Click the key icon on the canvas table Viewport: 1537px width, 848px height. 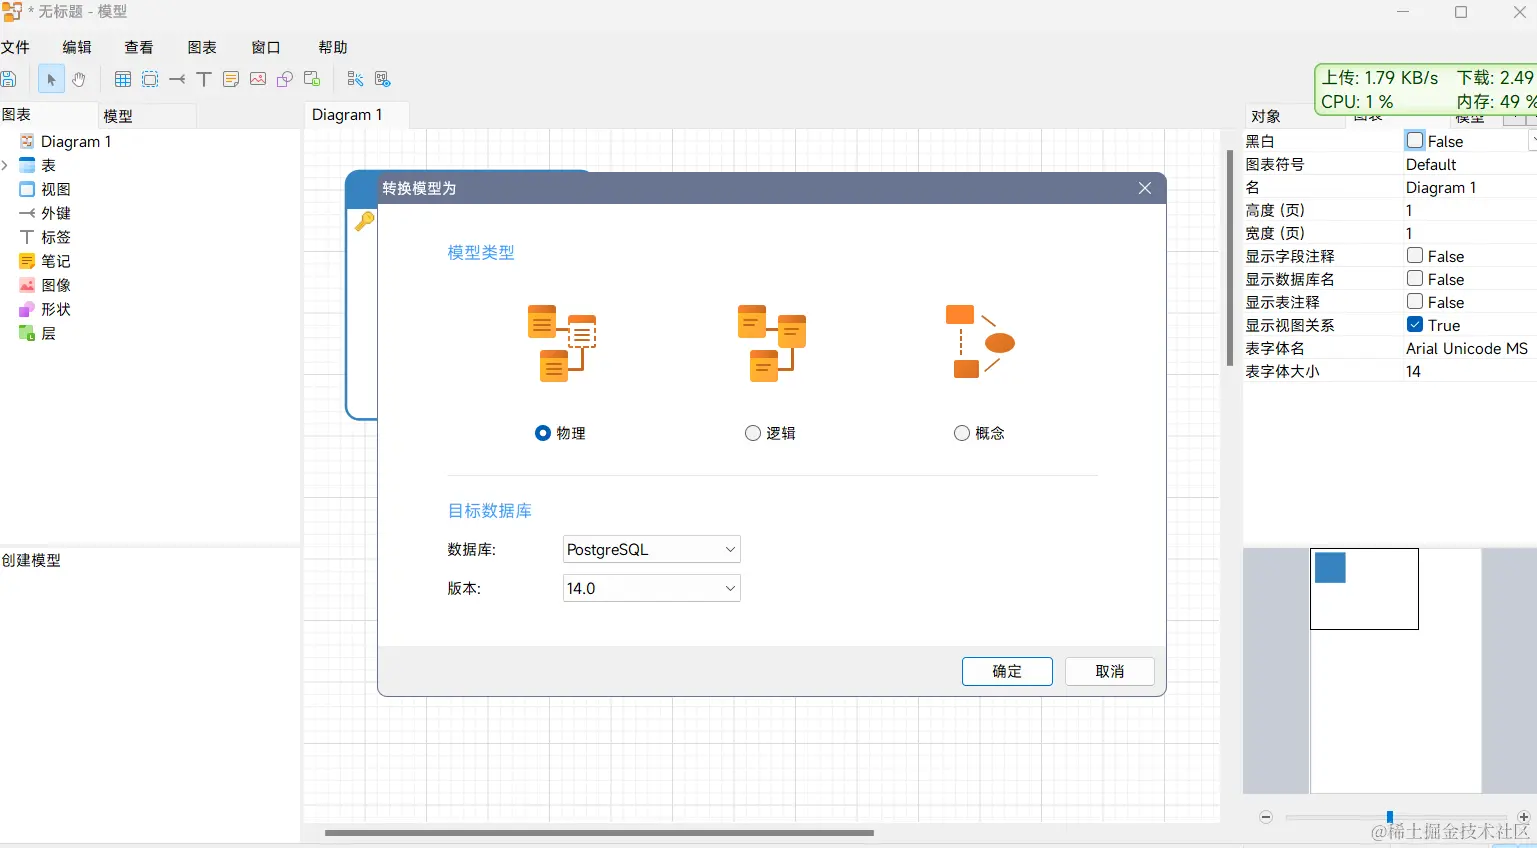click(x=364, y=221)
